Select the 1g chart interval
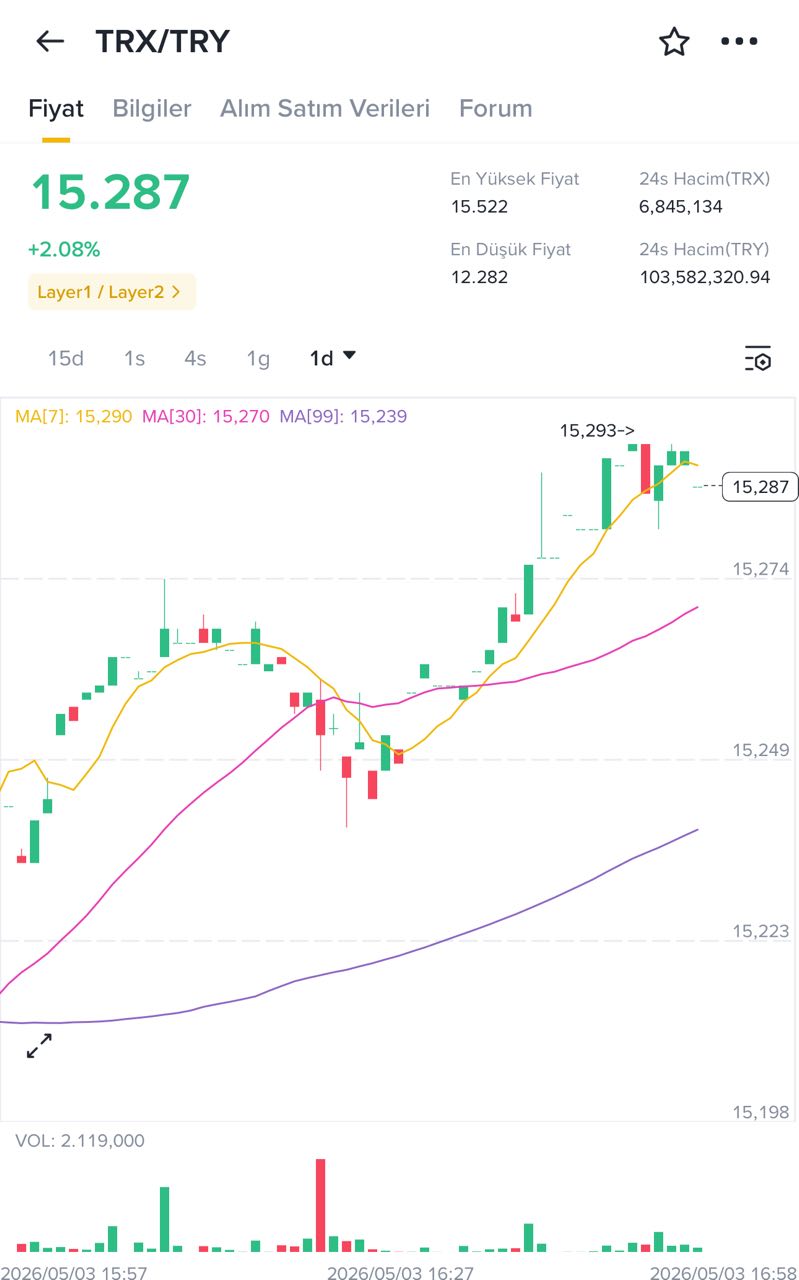Image resolution: width=799 pixels, height=1280 pixels. (258, 358)
